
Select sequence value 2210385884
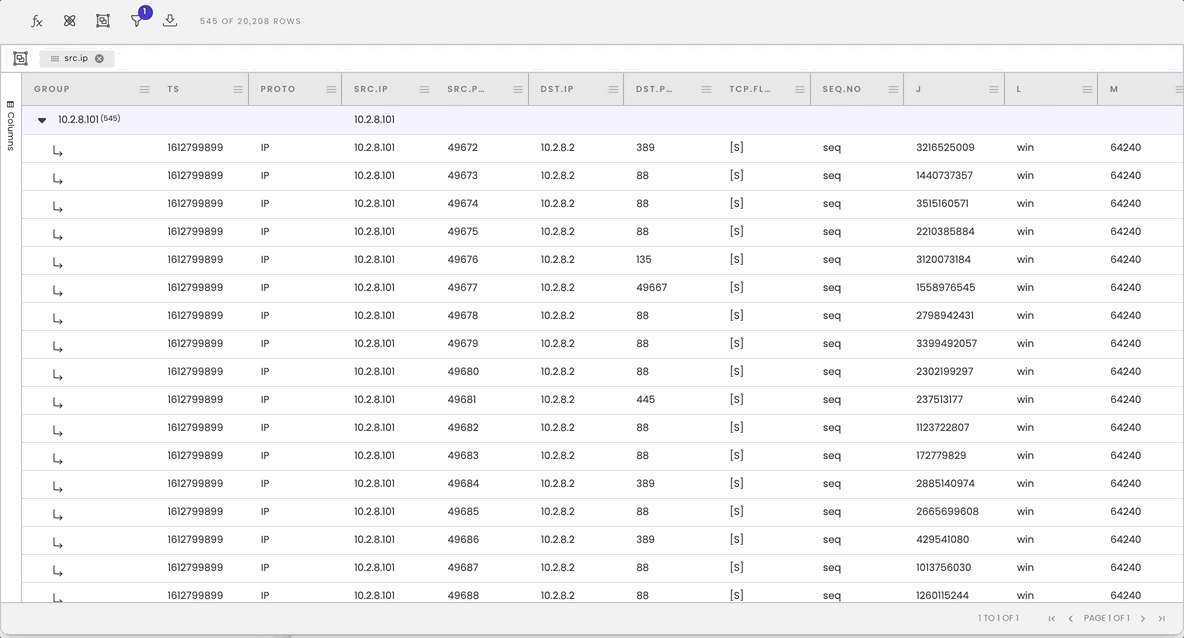[945, 232]
